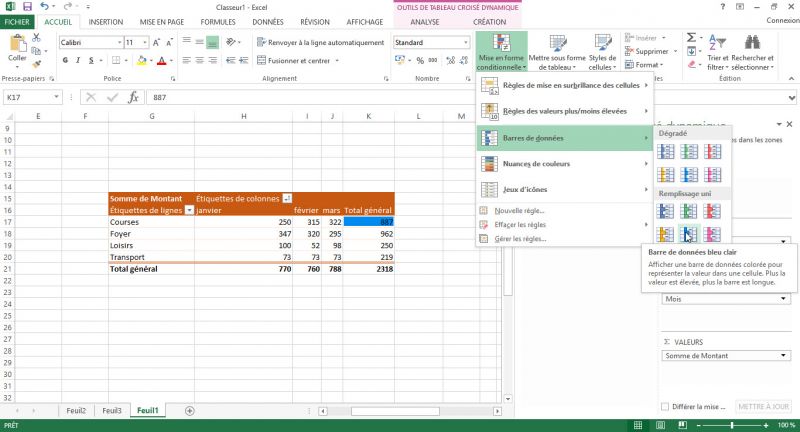Click the Save icon in quick access toolbar
This screenshot has width=800, height=432.
coord(27,7)
